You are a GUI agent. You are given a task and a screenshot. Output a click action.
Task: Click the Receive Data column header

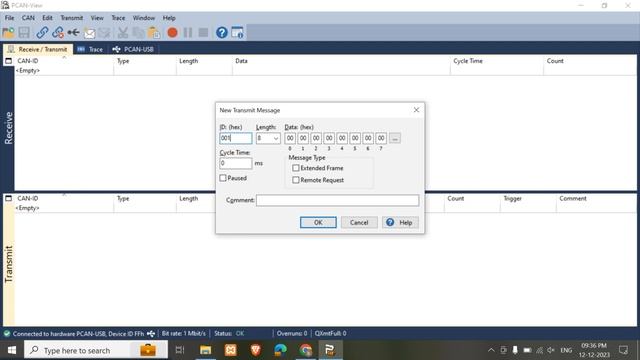[x=241, y=61]
